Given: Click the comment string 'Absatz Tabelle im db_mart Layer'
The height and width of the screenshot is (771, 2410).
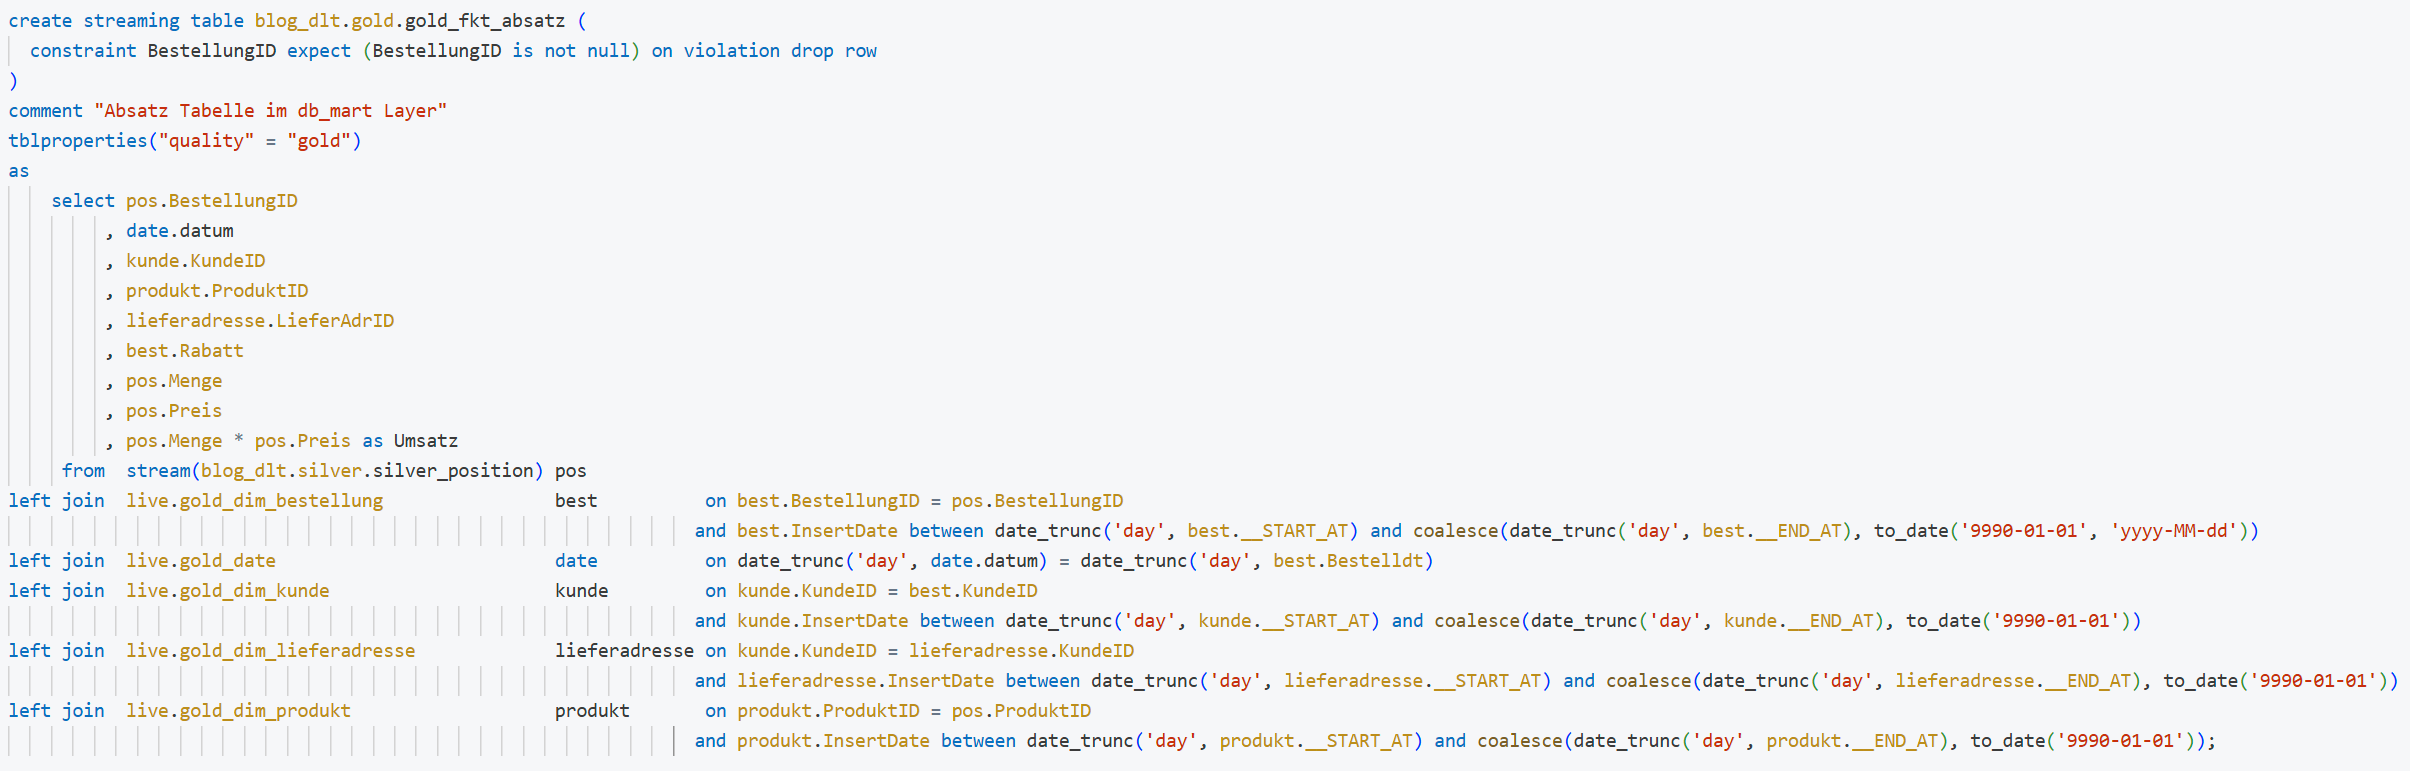Looking at the screenshot, I should [x=270, y=111].
